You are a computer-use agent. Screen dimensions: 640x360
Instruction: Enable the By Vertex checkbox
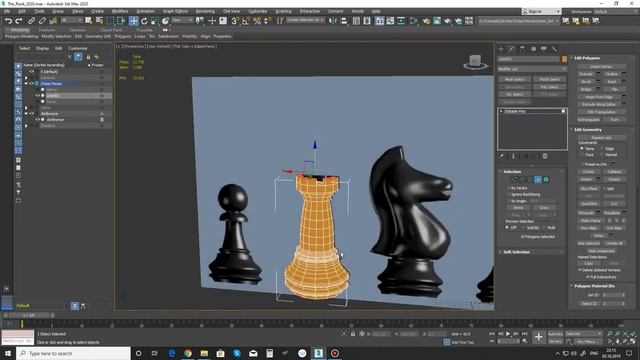pos(509,188)
